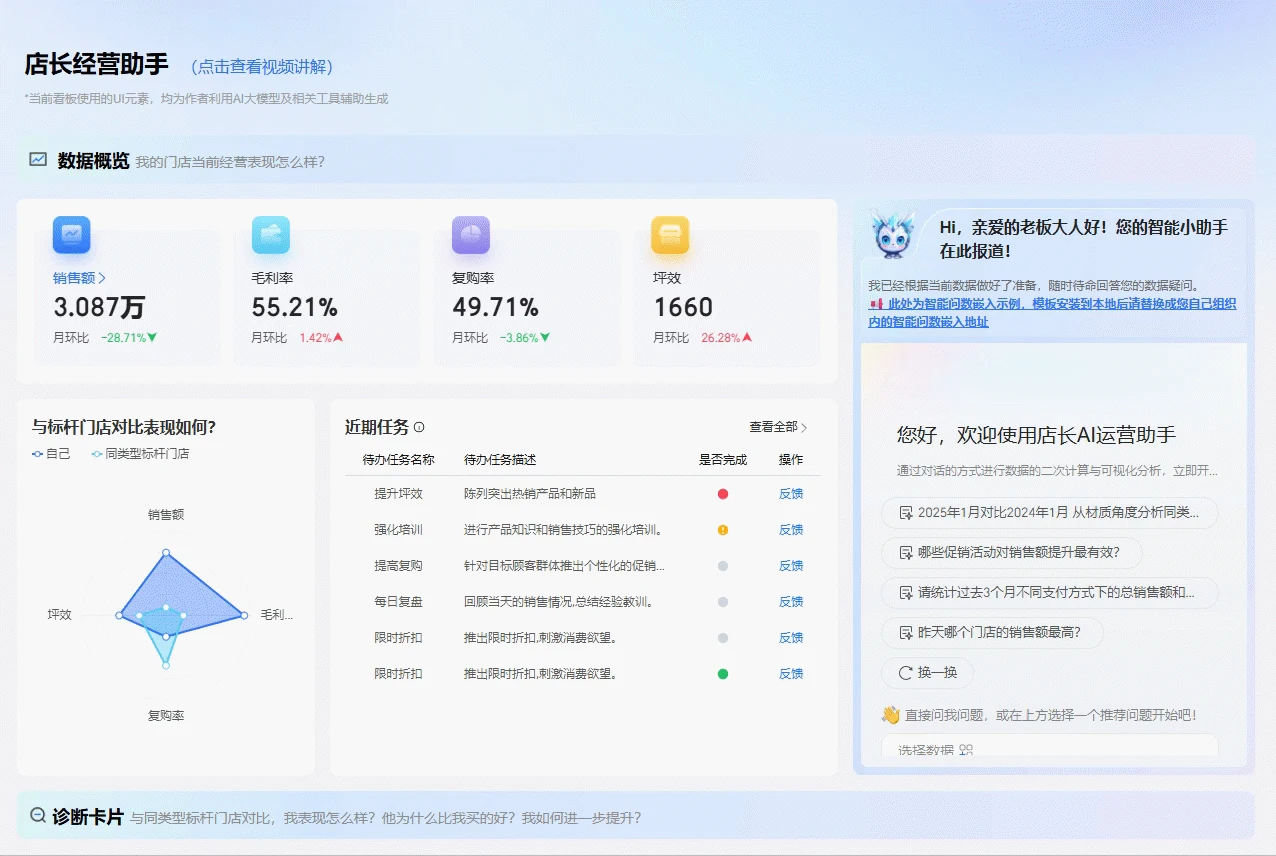Click the 毛利... radar axis label
The width and height of the screenshot is (1276, 856).
pos(277,615)
